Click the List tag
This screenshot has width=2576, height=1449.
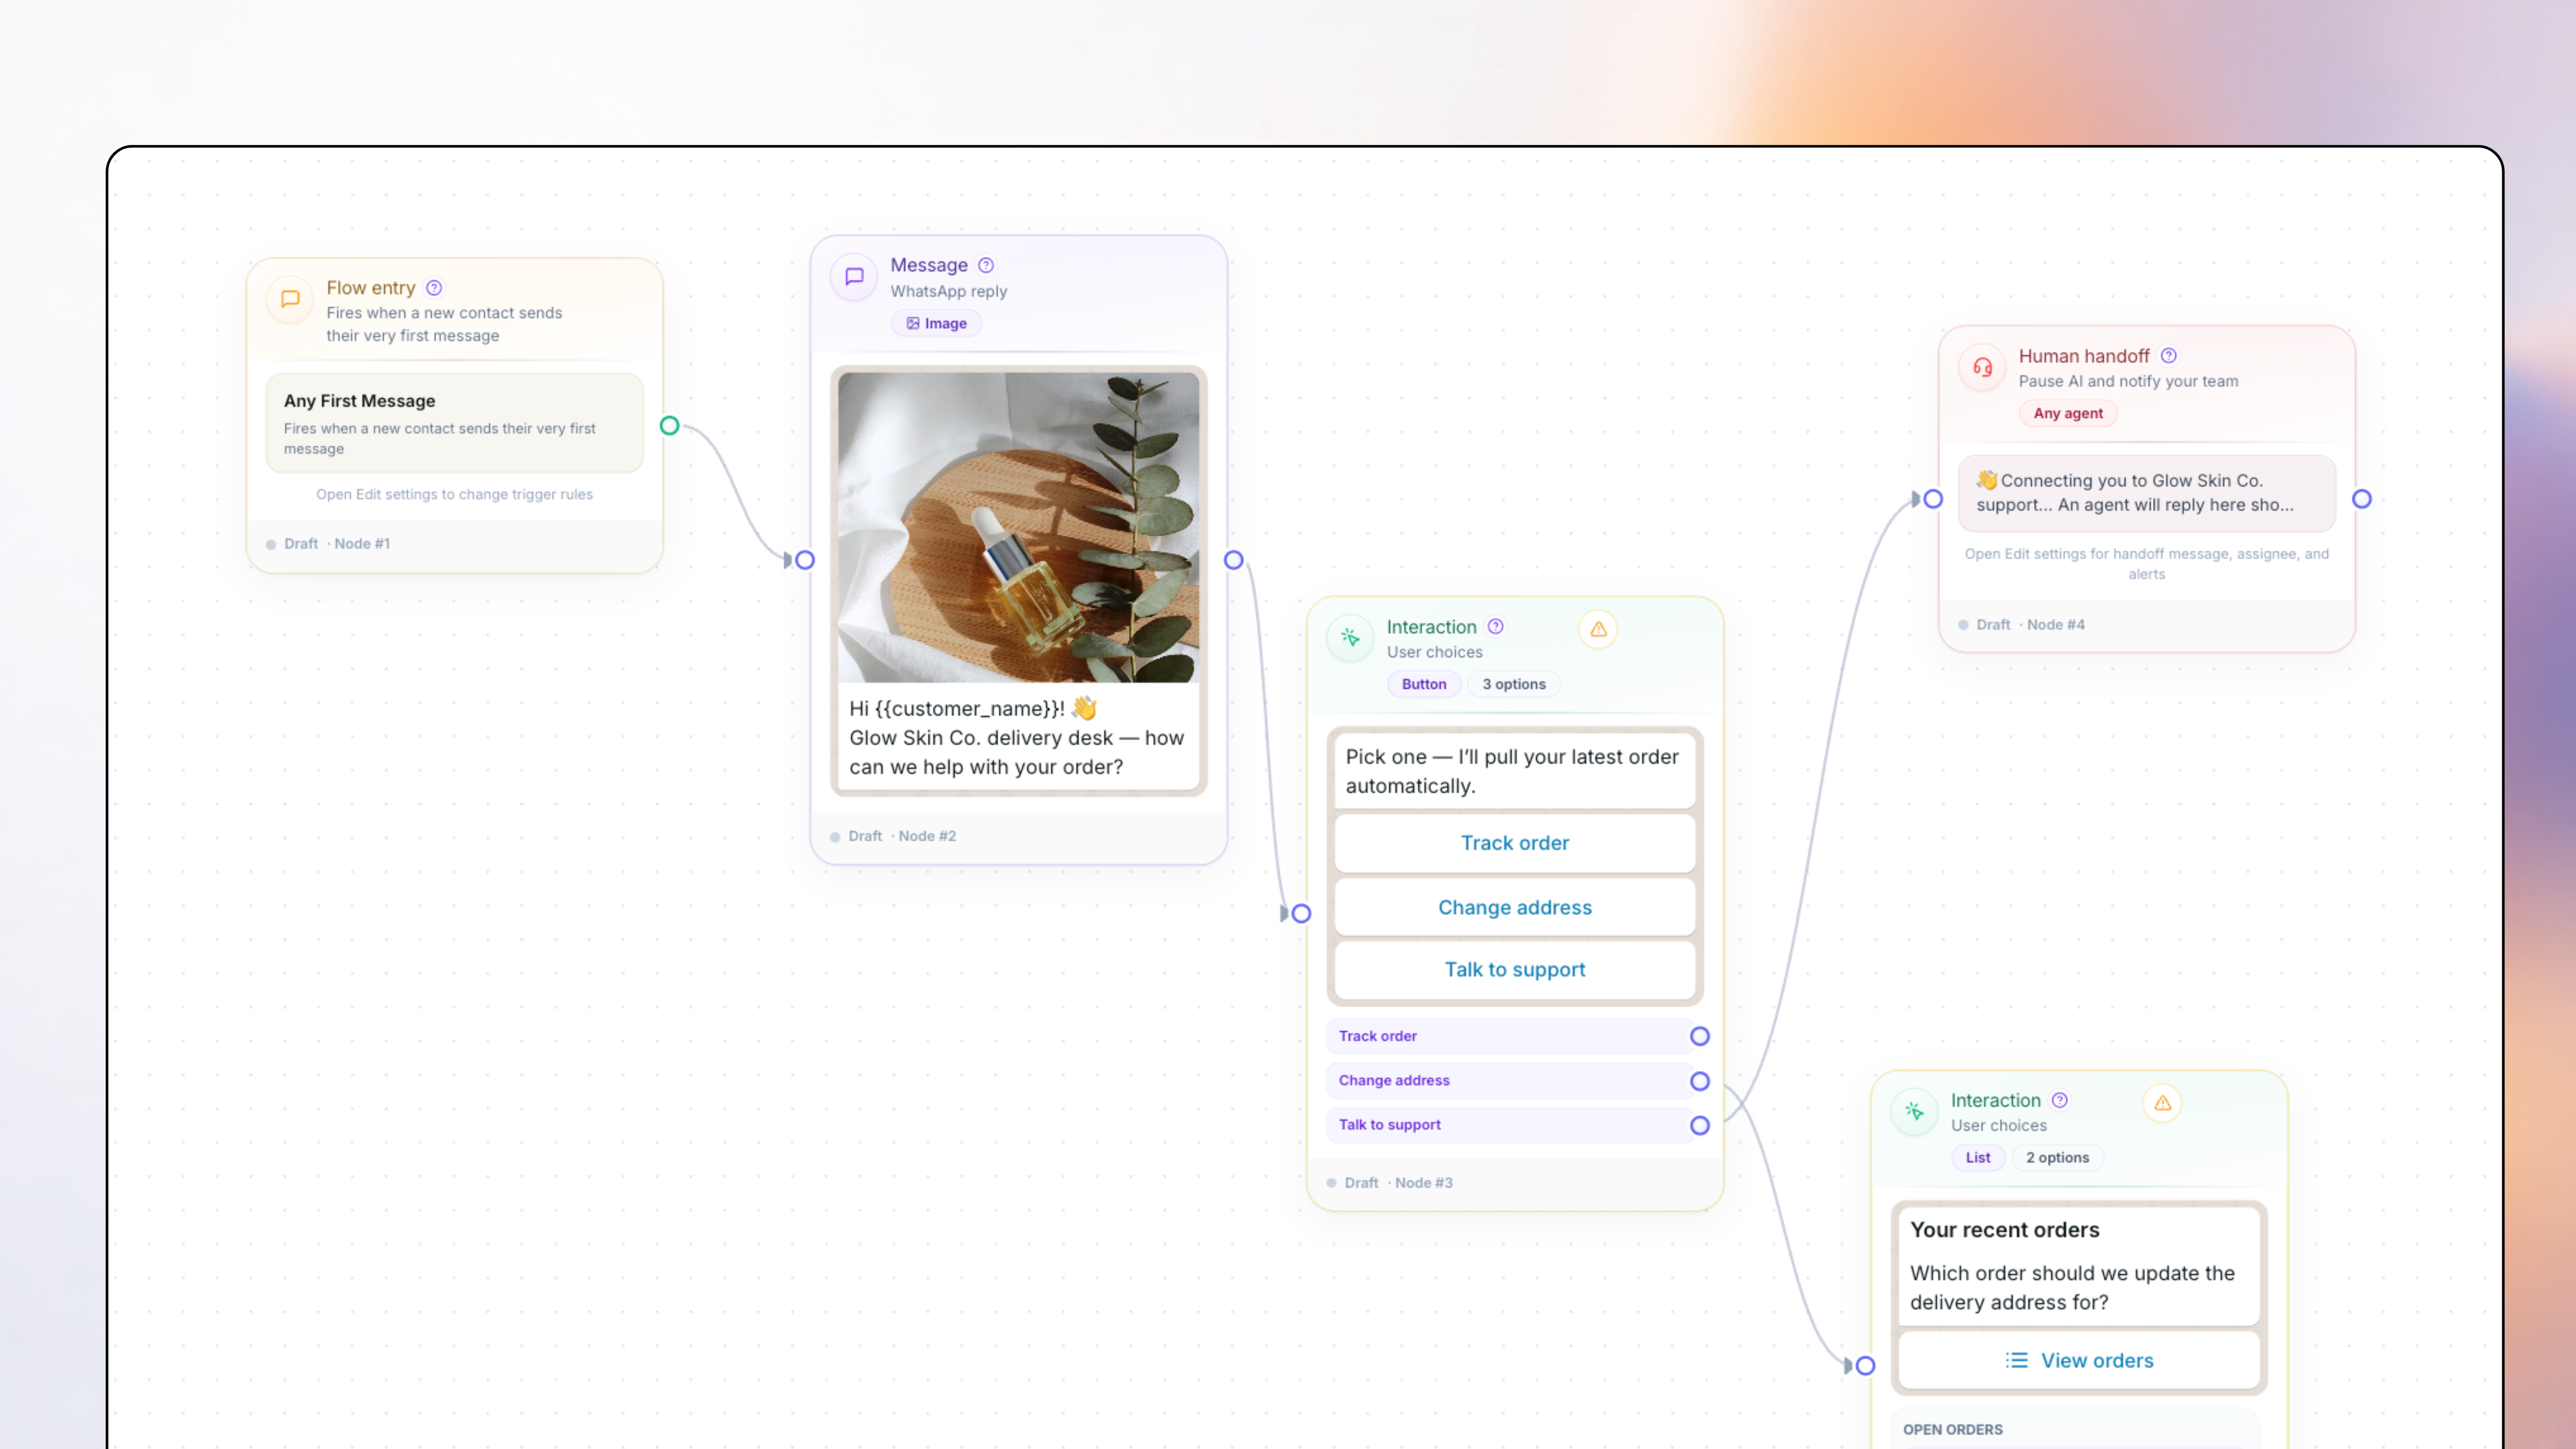[x=1978, y=1157]
